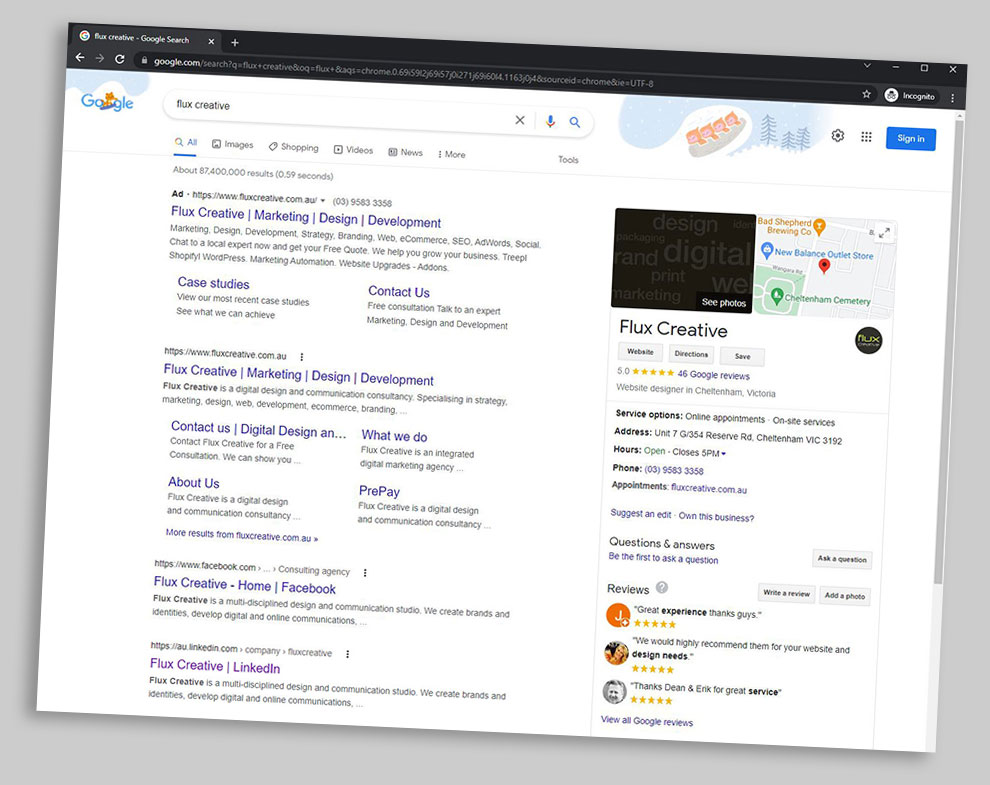This screenshot has width=990, height=785.
Task: Open the Case studies sitelink
Action: click(x=213, y=283)
